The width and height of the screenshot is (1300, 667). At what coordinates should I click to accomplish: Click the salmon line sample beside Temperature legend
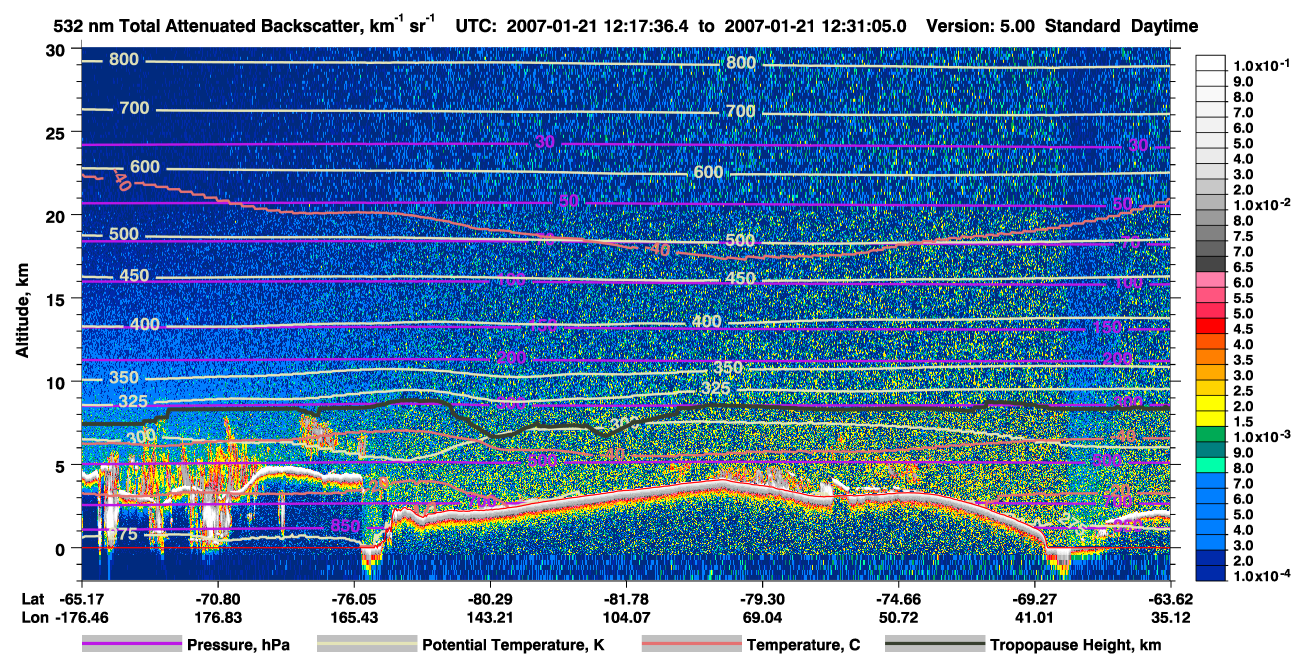(690, 645)
